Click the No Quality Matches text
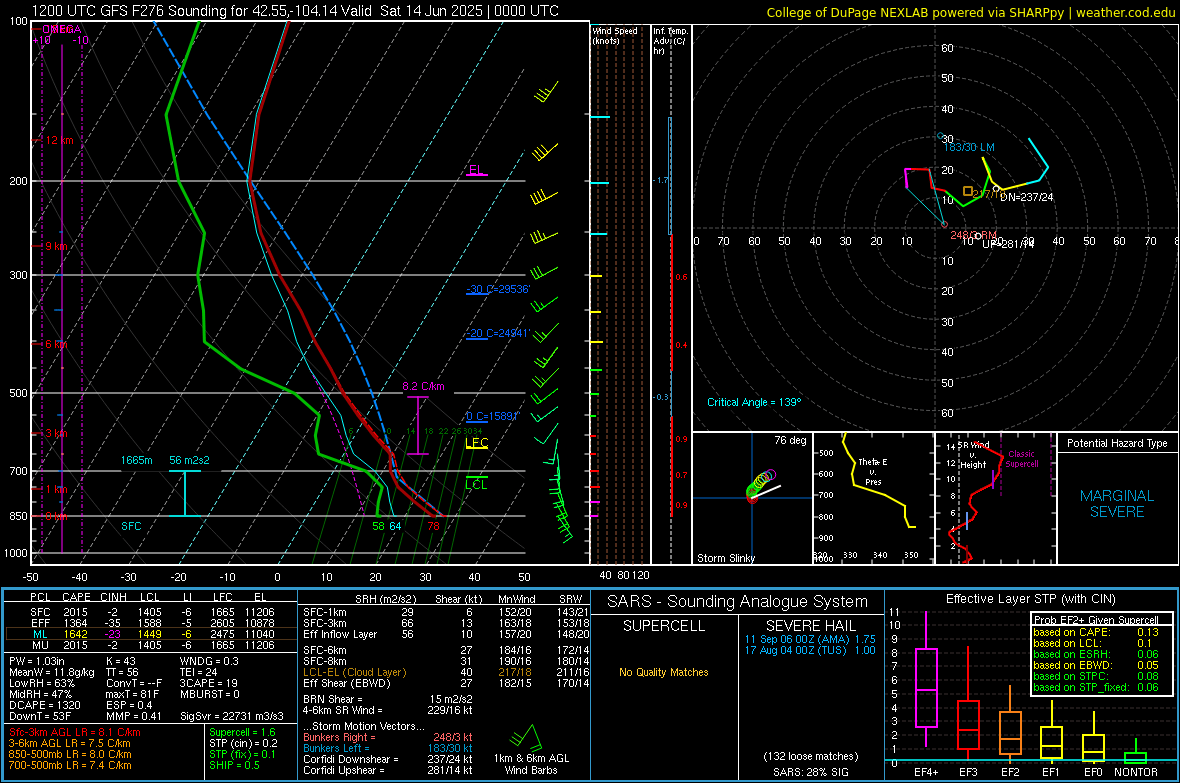Screen dimensions: 1180x783 [664, 672]
